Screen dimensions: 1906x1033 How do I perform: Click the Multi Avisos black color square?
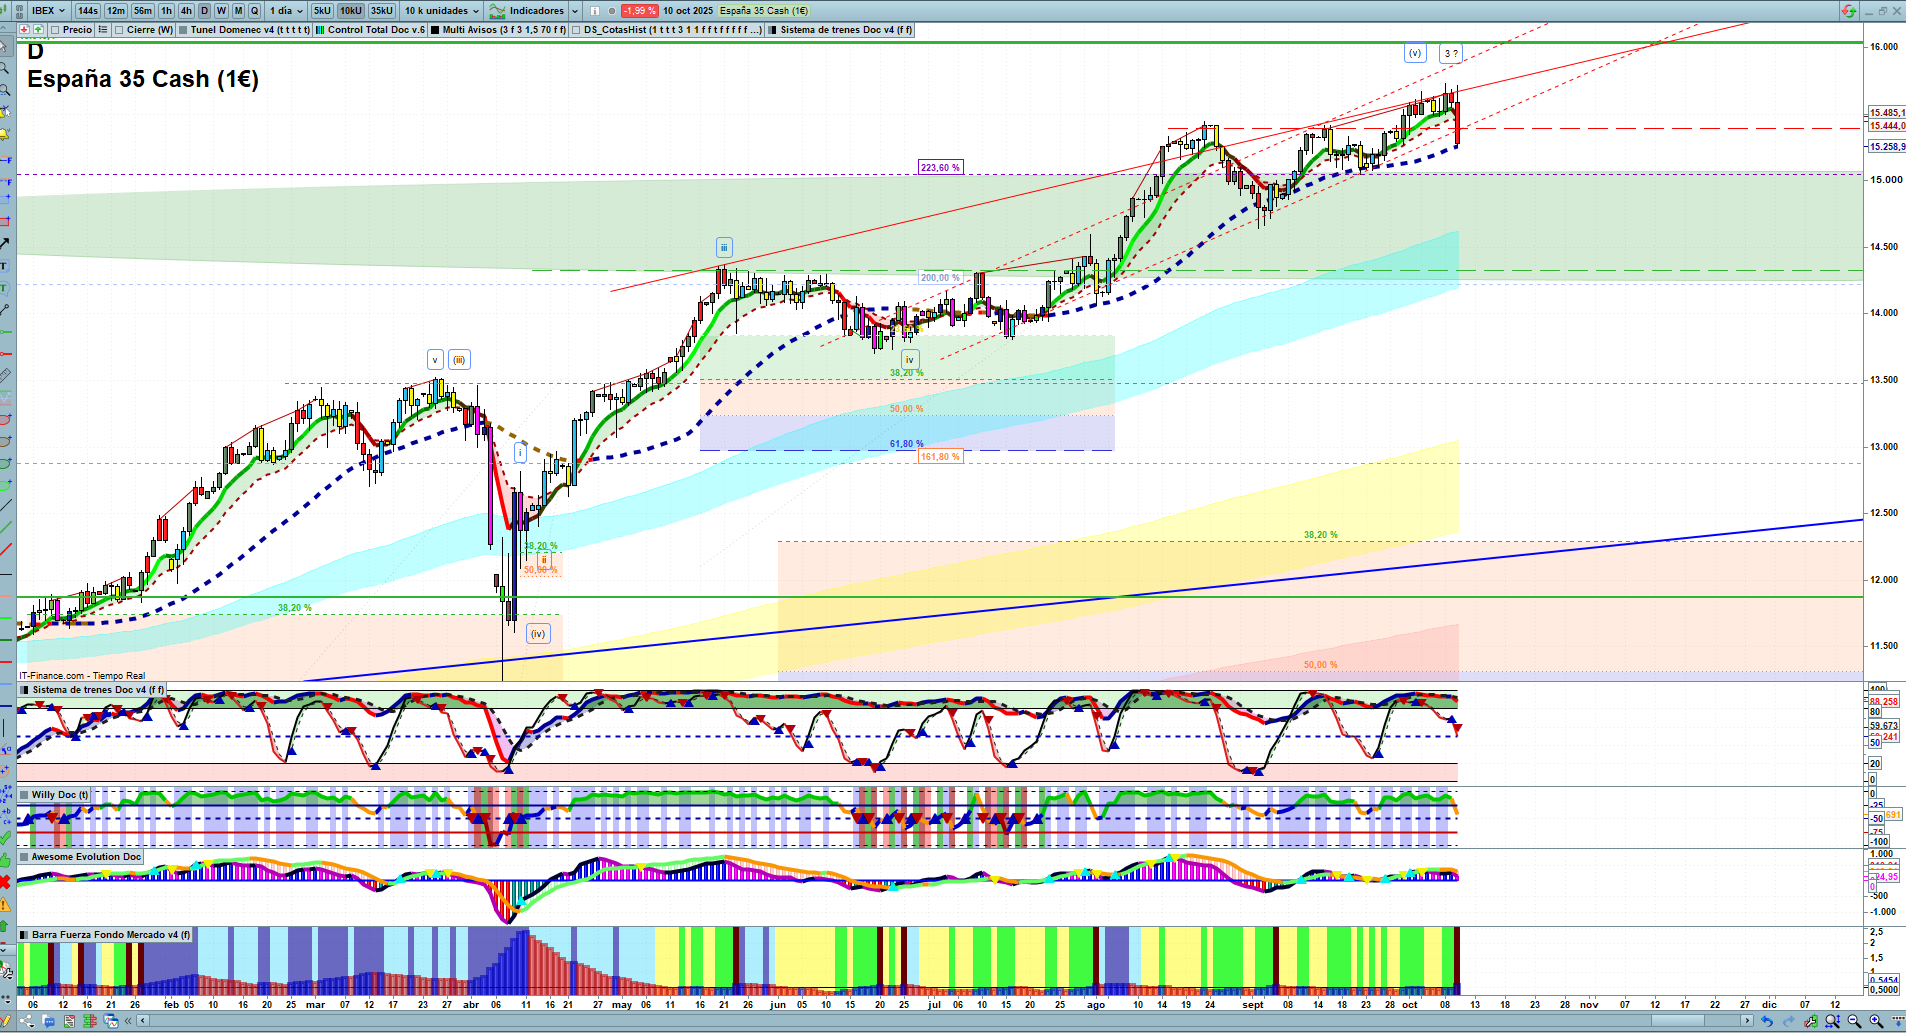tap(435, 30)
